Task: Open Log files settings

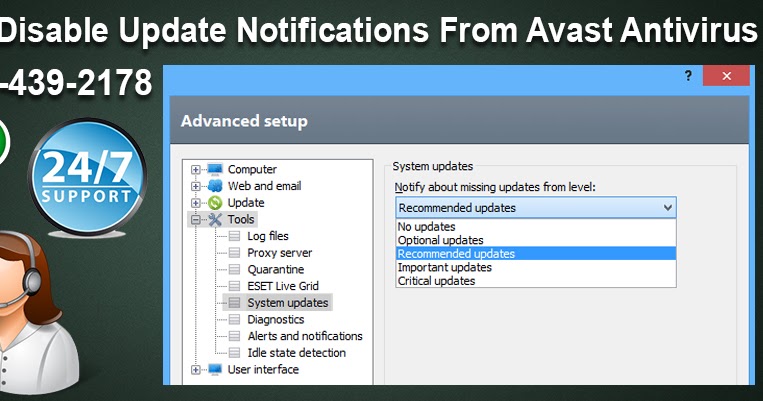Action: pos(268,237)
